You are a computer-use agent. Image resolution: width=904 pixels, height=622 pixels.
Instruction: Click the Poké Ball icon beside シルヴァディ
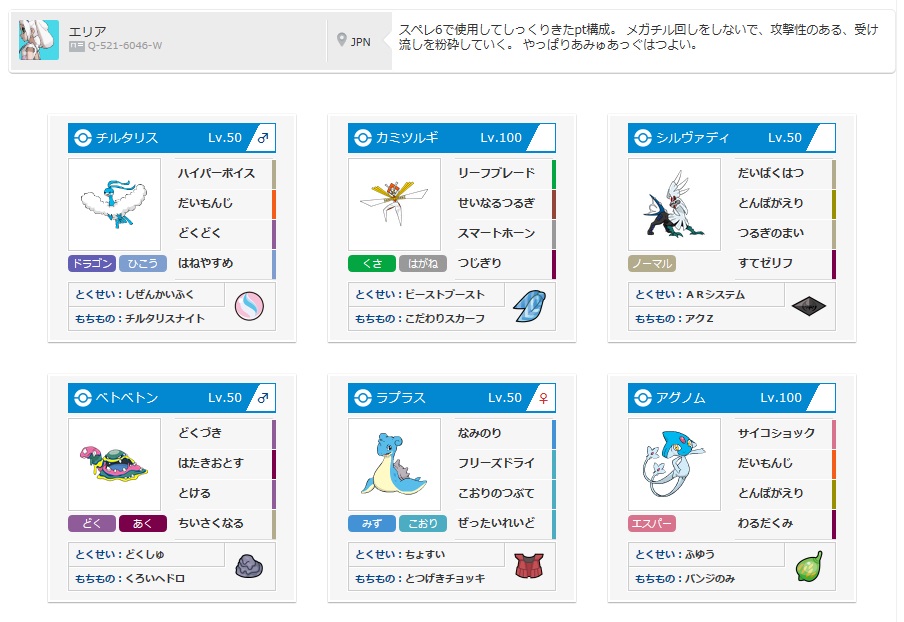pyautogui.click(x=642, y=138)
